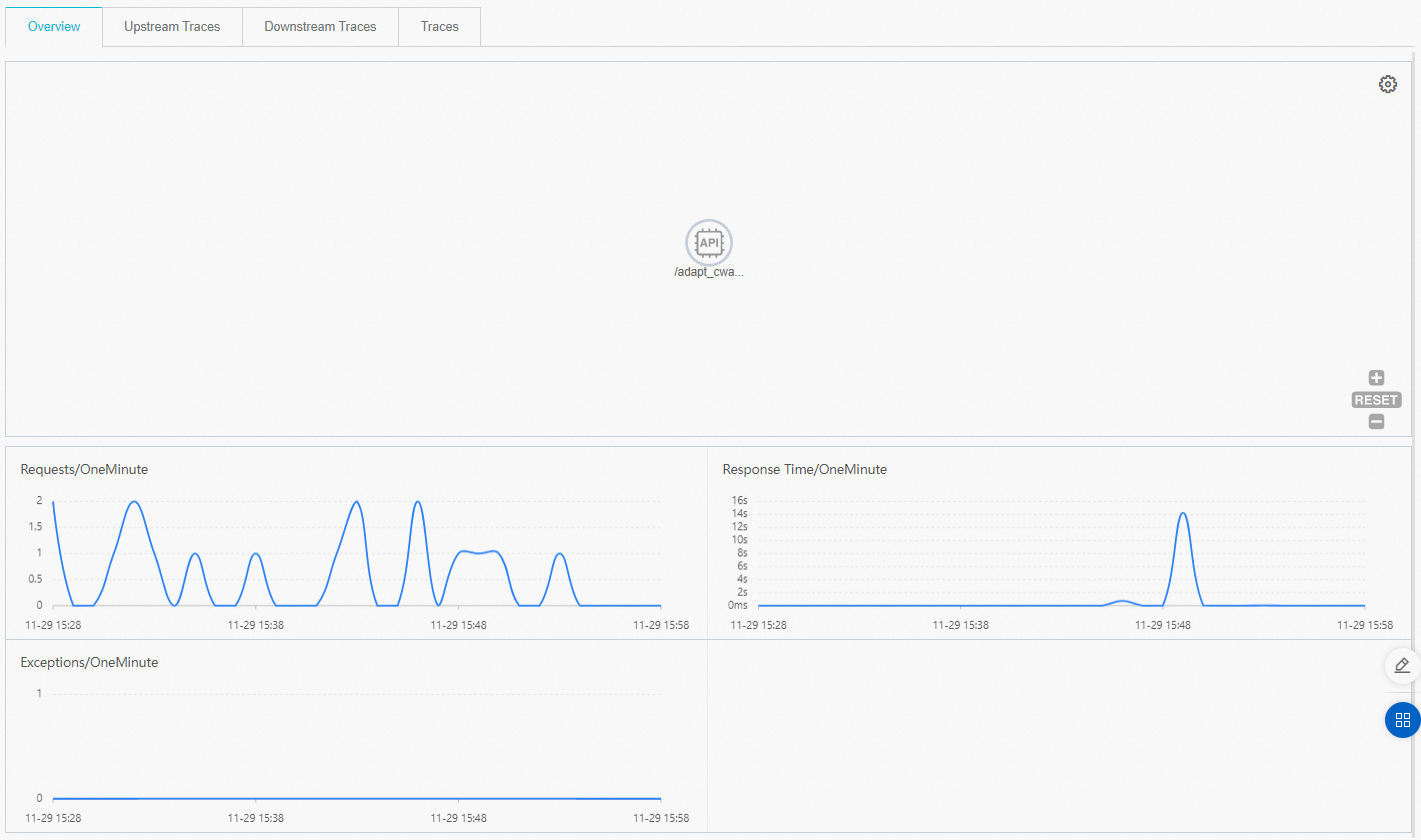This screenshot has height=840, width=1421.
Task: Click 11-29 15:38 label under Requests chart
Action: pos(258,625)
